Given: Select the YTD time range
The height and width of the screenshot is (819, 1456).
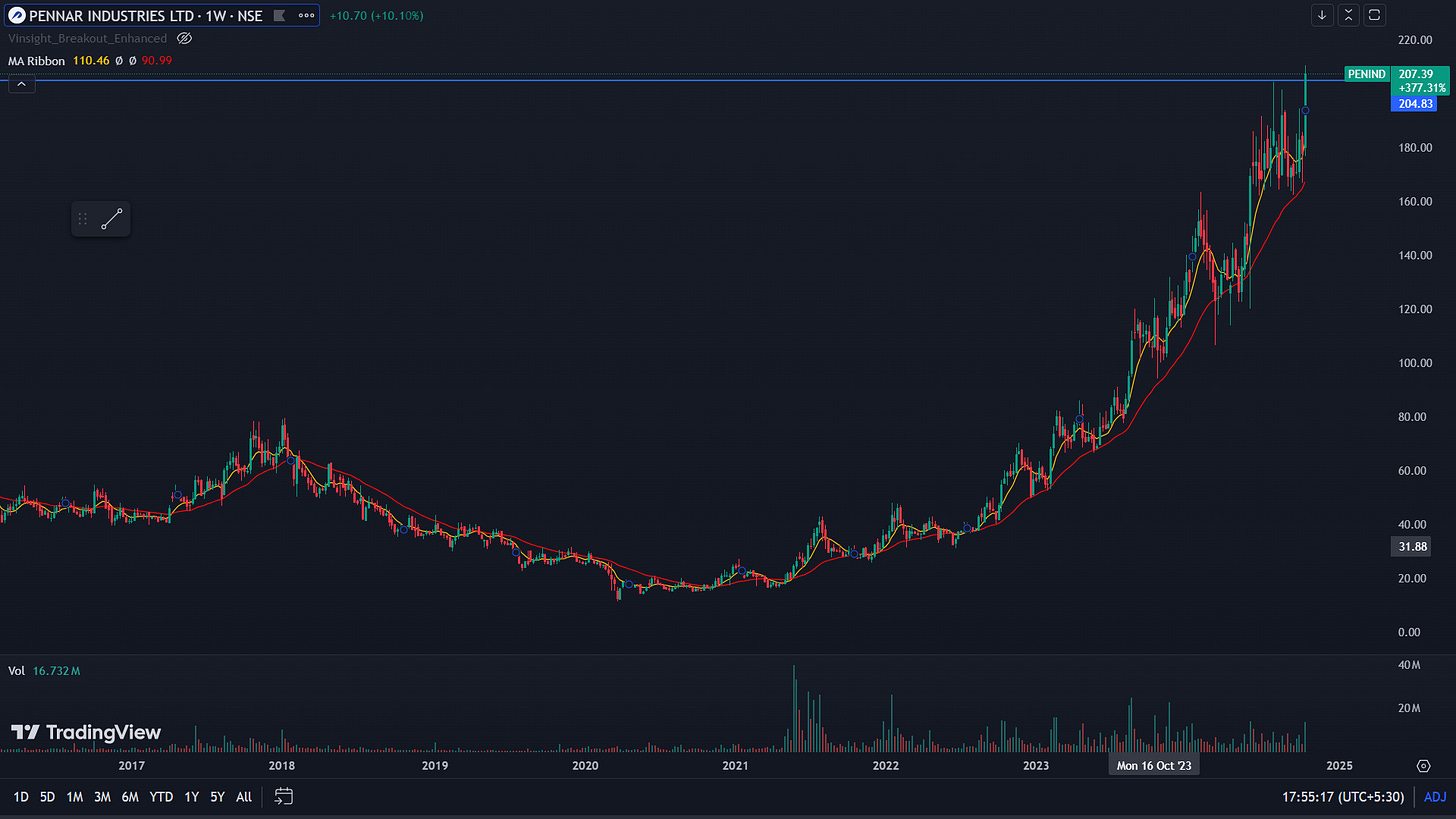Looking at the screenshot, I should coord(161,797).
